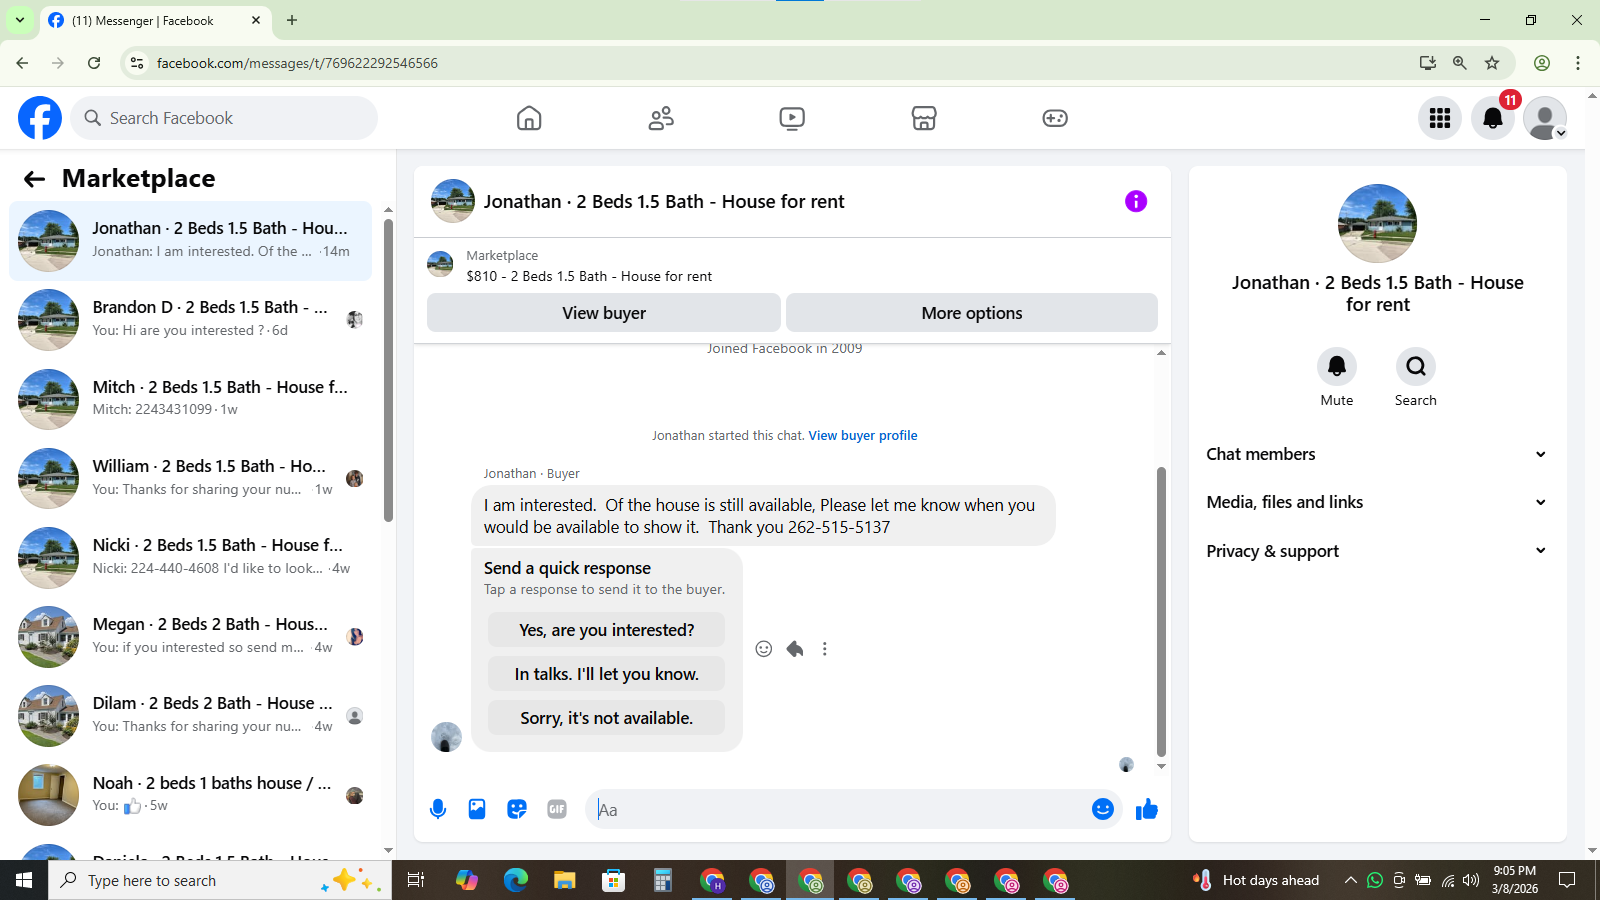Send quick response Yes, are you interested?
The width and height of the screenshot is (1600, 900).
606,630
